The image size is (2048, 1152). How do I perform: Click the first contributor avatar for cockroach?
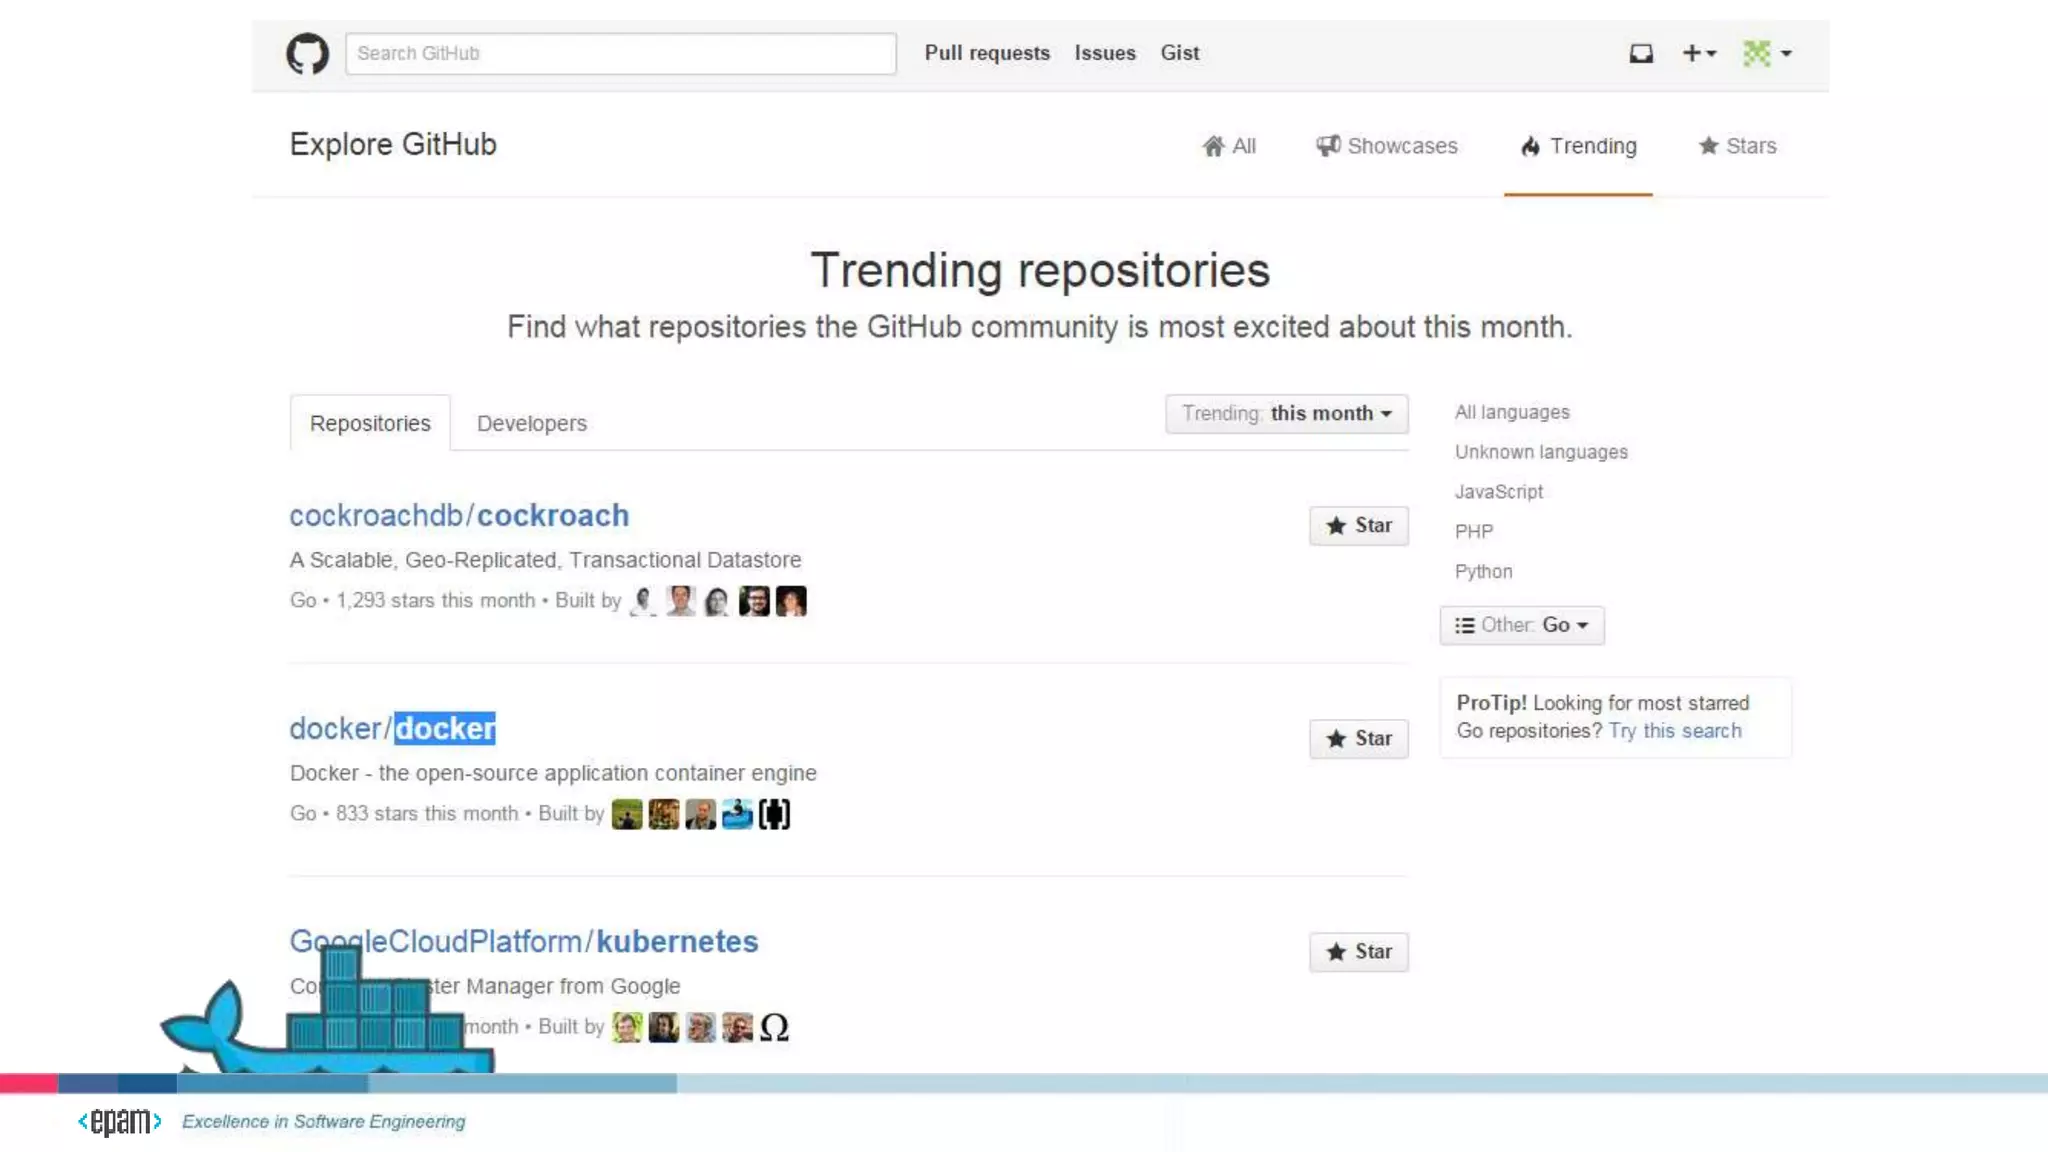click(643, 601)
